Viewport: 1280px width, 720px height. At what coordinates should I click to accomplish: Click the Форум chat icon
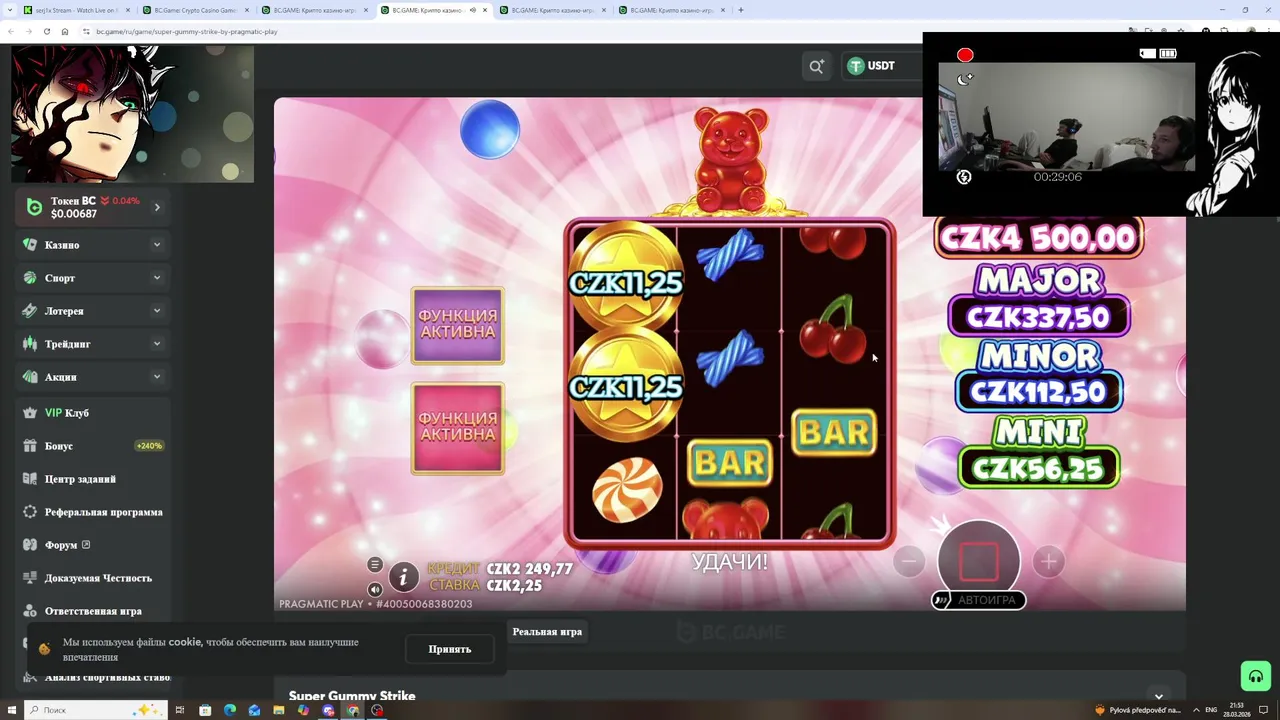pos(30,545)
